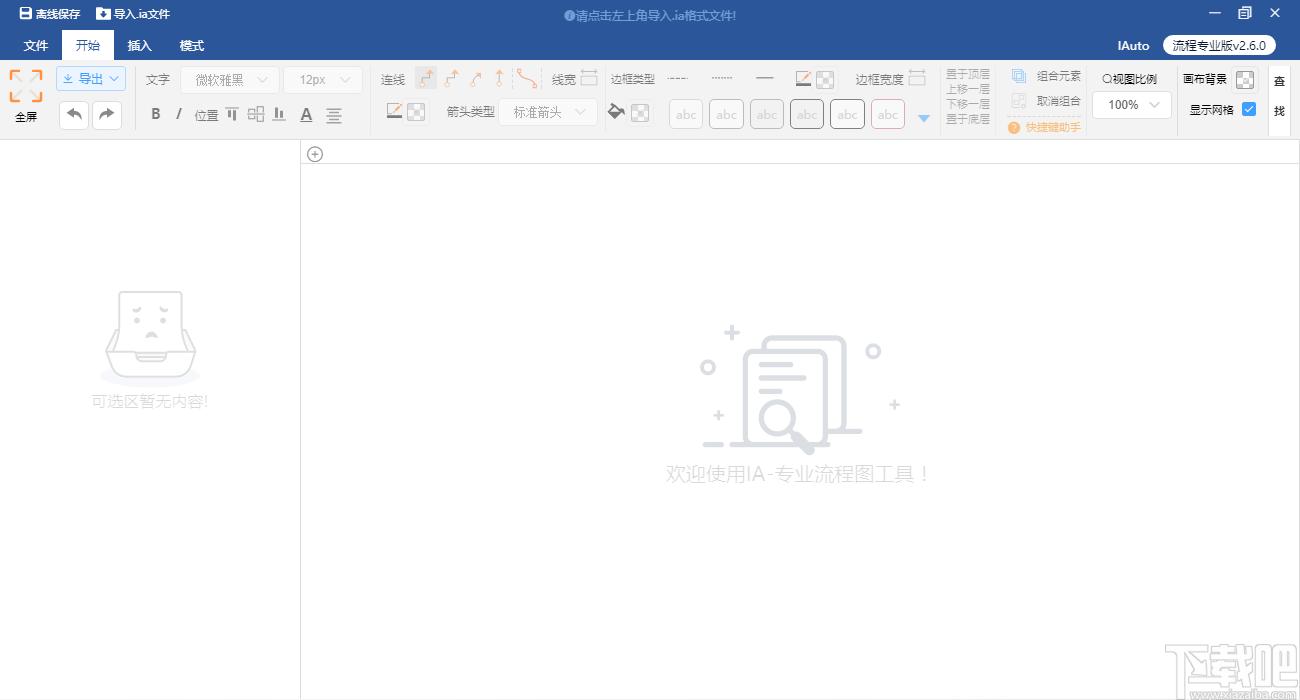This screenshot has width=1300, height=700.
Task: Apply the fifth abc shape style preset
Action: pos(848,114)
